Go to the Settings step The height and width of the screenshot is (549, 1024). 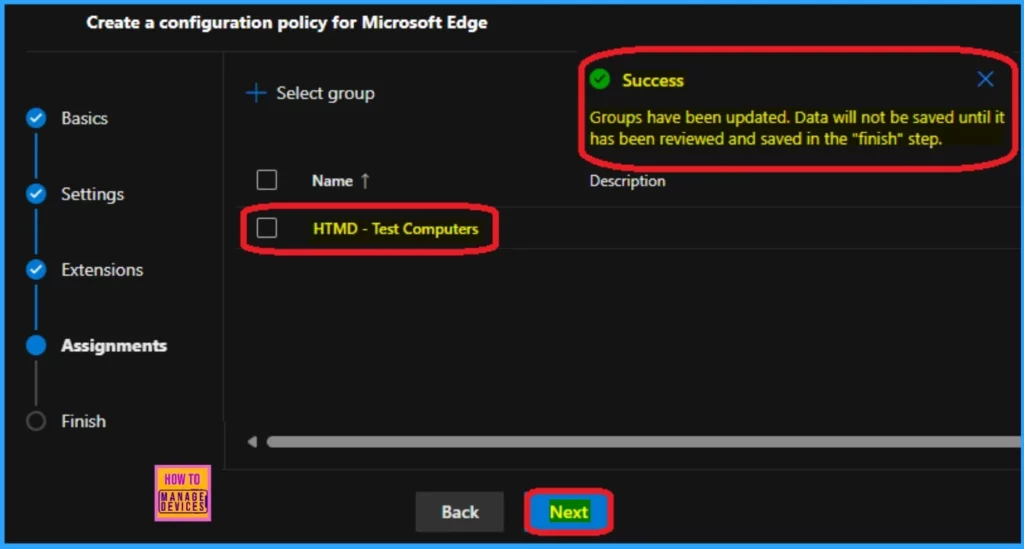(92, 194)
